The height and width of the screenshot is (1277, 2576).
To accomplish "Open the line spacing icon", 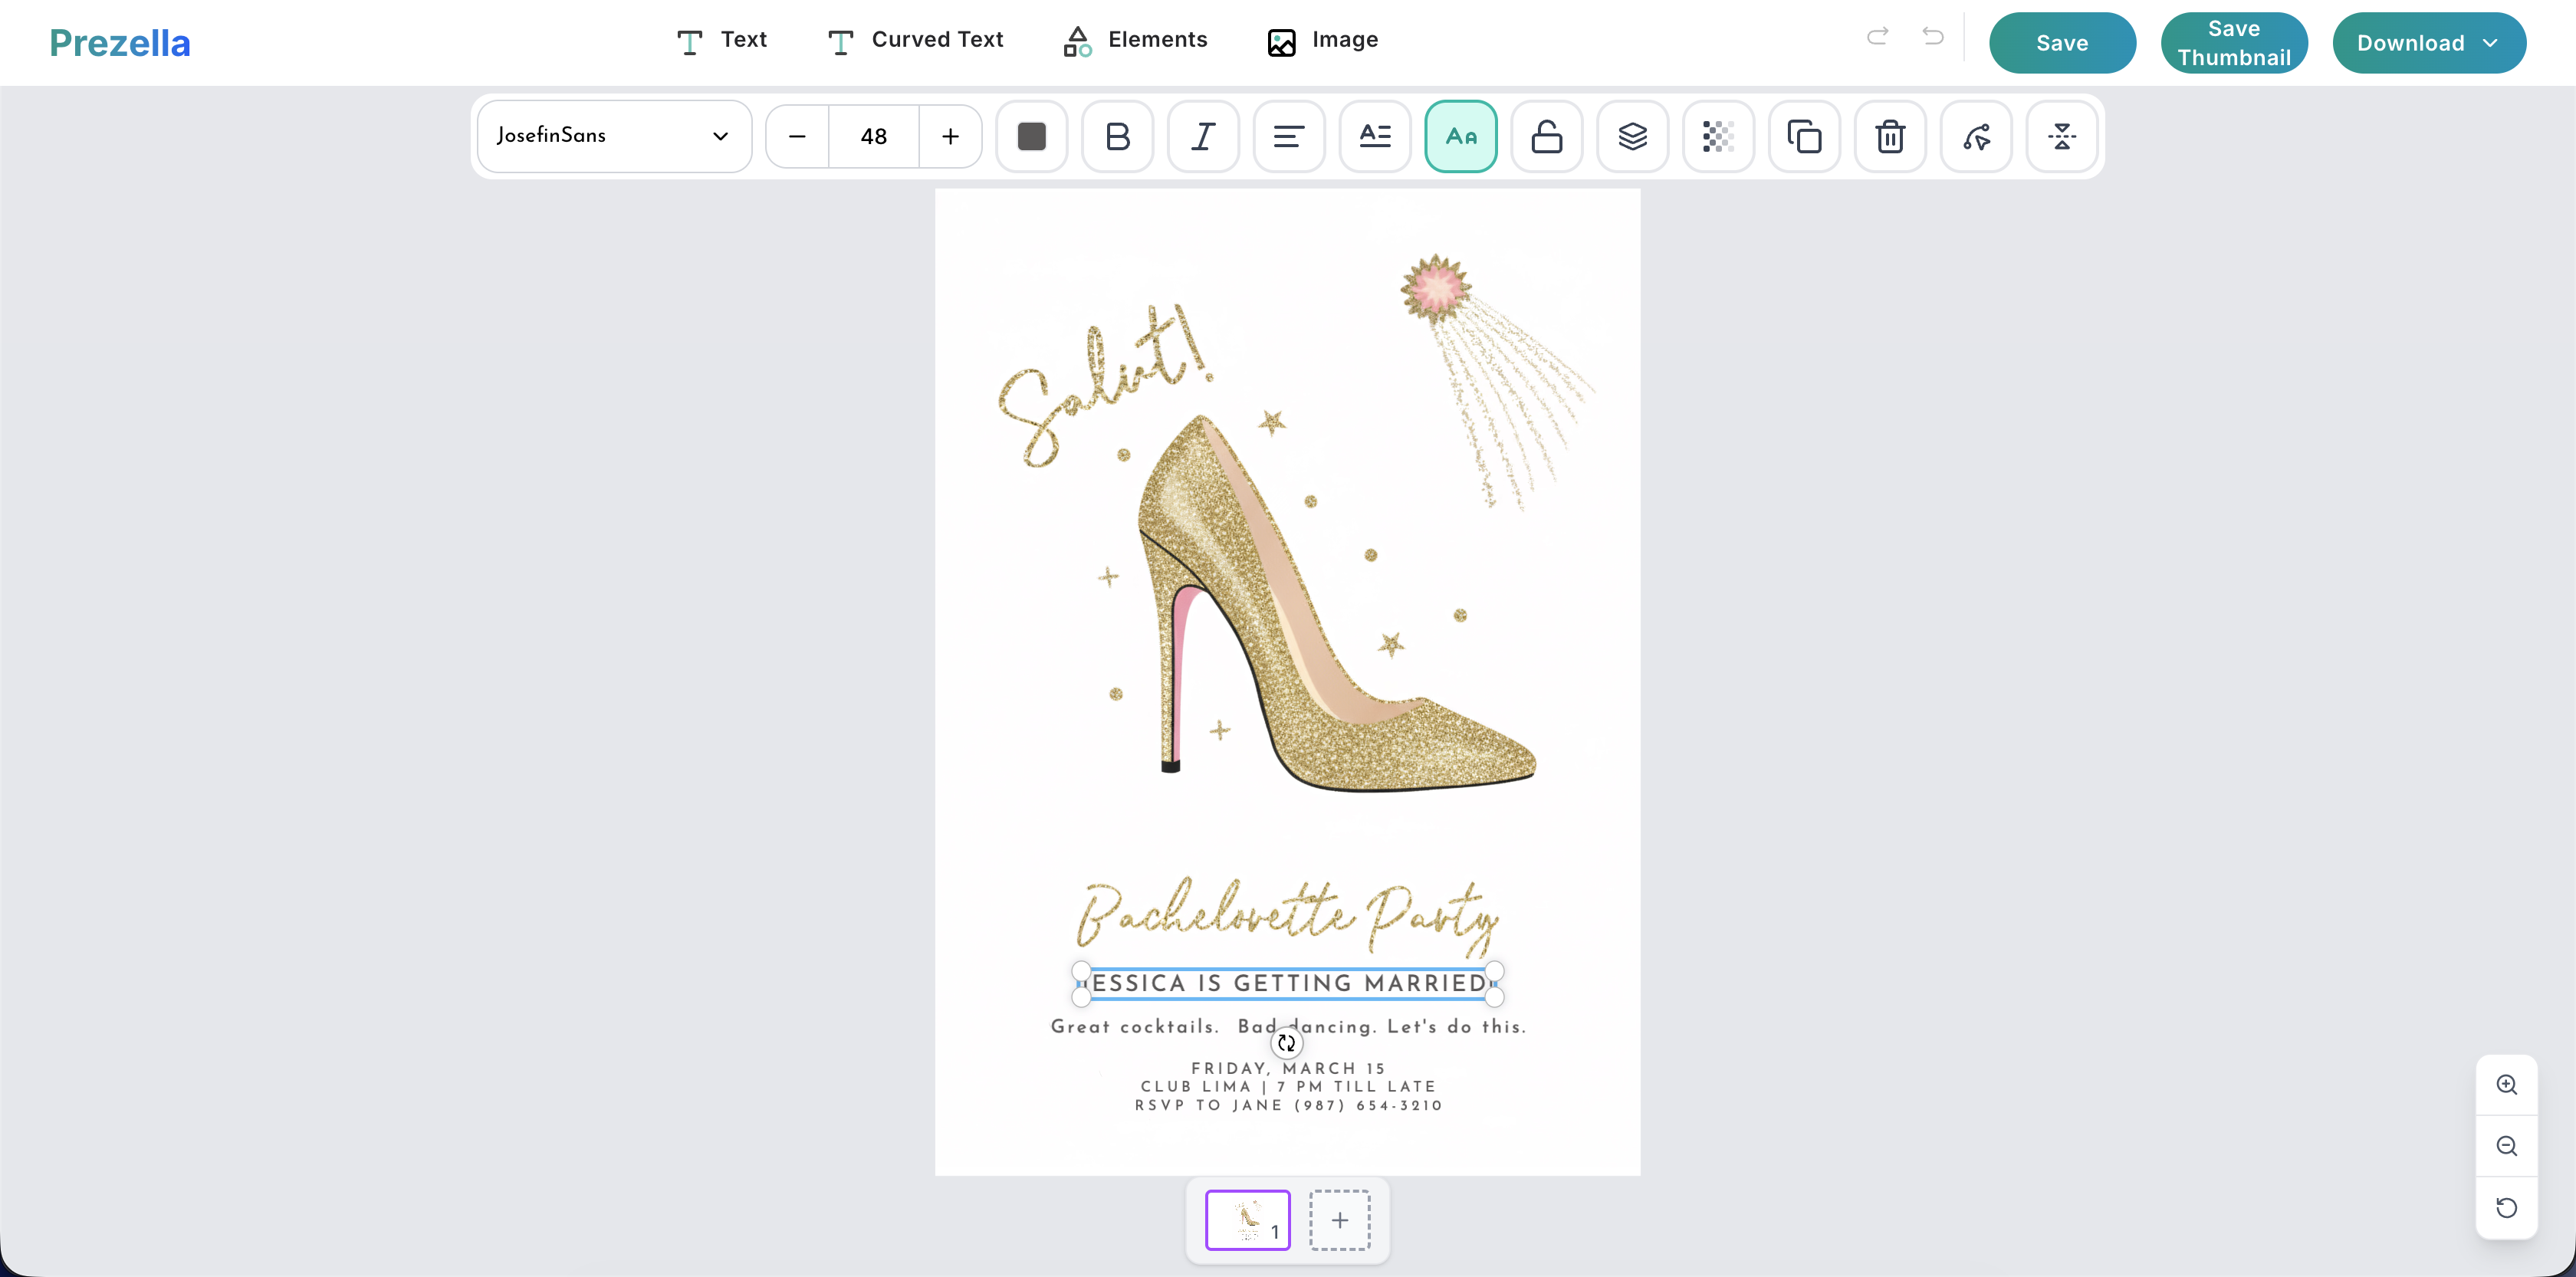I will pyautogui.click(x=1375, y=136).
